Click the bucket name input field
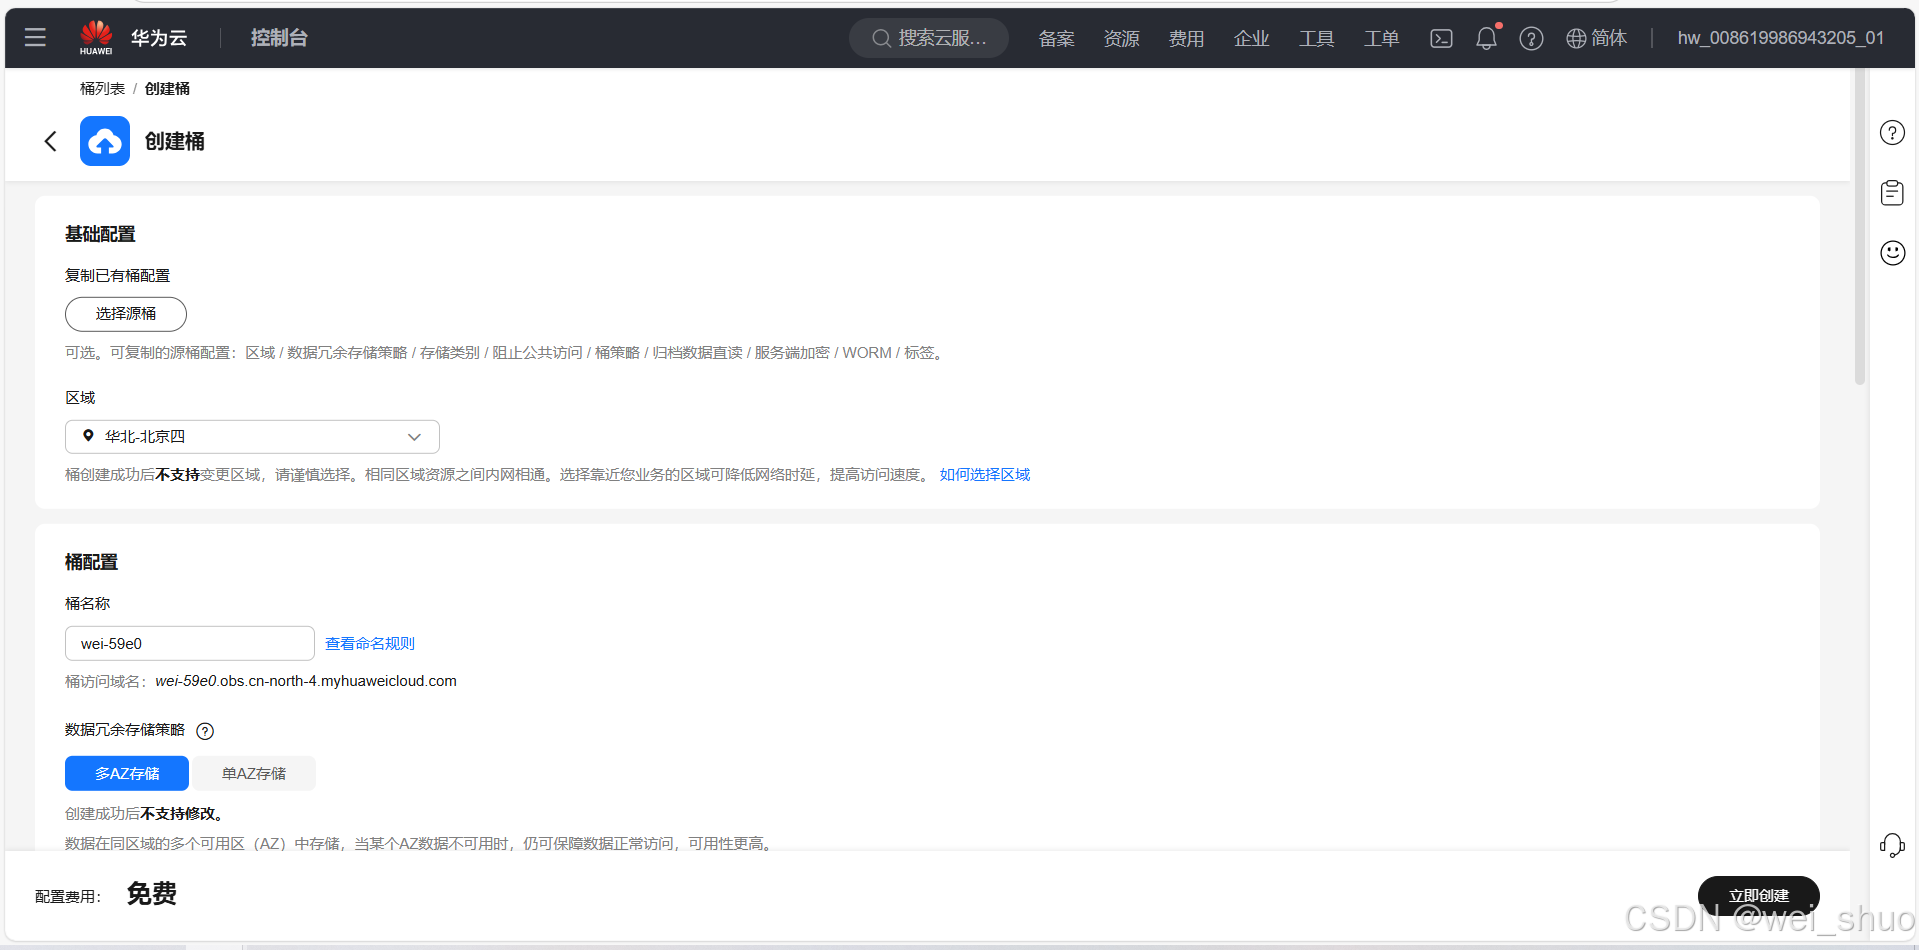Viewport: 1919px width, 950px height. pyautogui.click(x=190, y=643)
